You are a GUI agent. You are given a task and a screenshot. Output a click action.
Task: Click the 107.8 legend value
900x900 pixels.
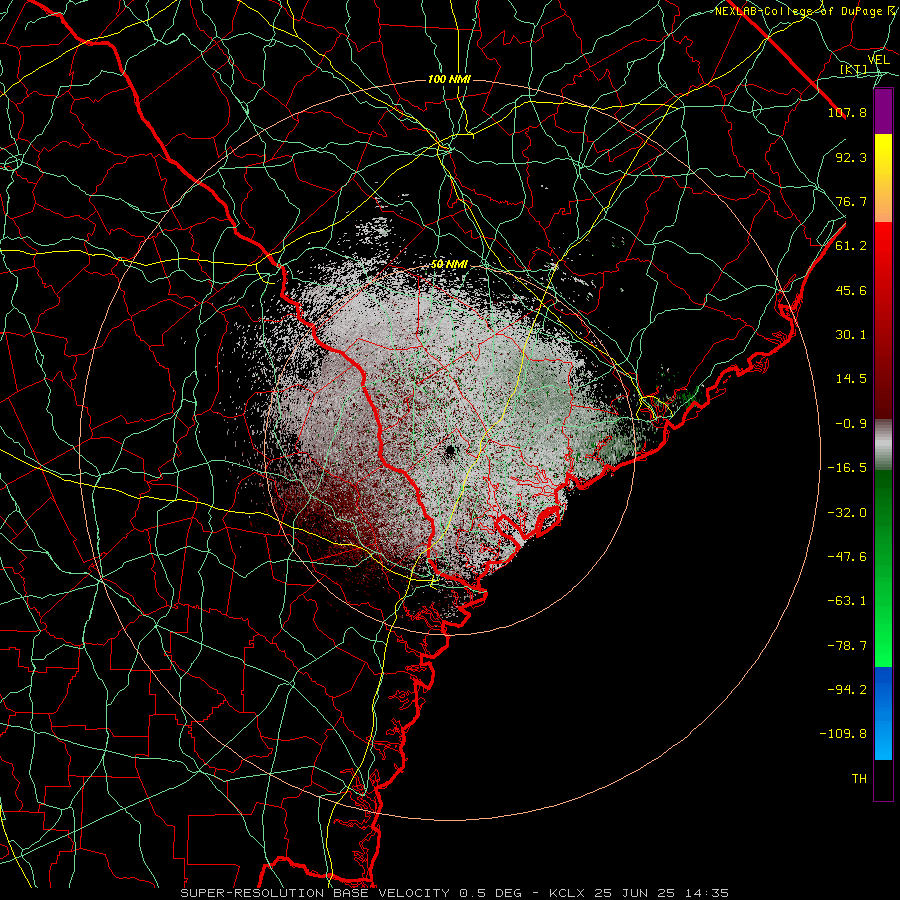(847, 112)
